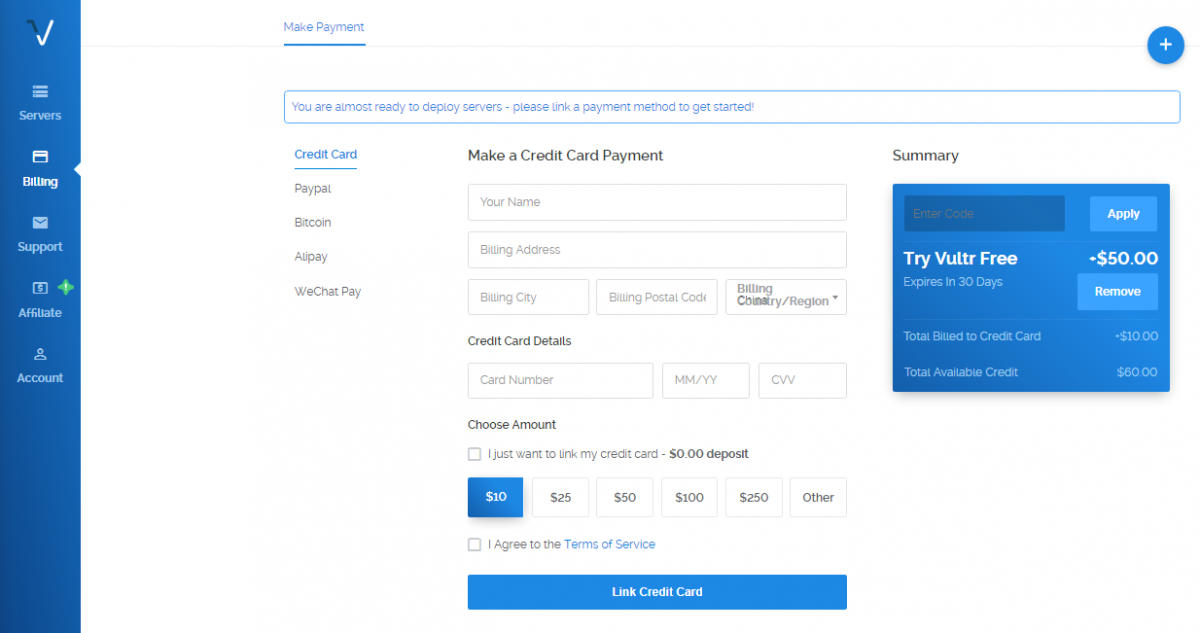Switch to the Make Payment tab
This screenshot has height=633, width=1200.
coord(324,27)
